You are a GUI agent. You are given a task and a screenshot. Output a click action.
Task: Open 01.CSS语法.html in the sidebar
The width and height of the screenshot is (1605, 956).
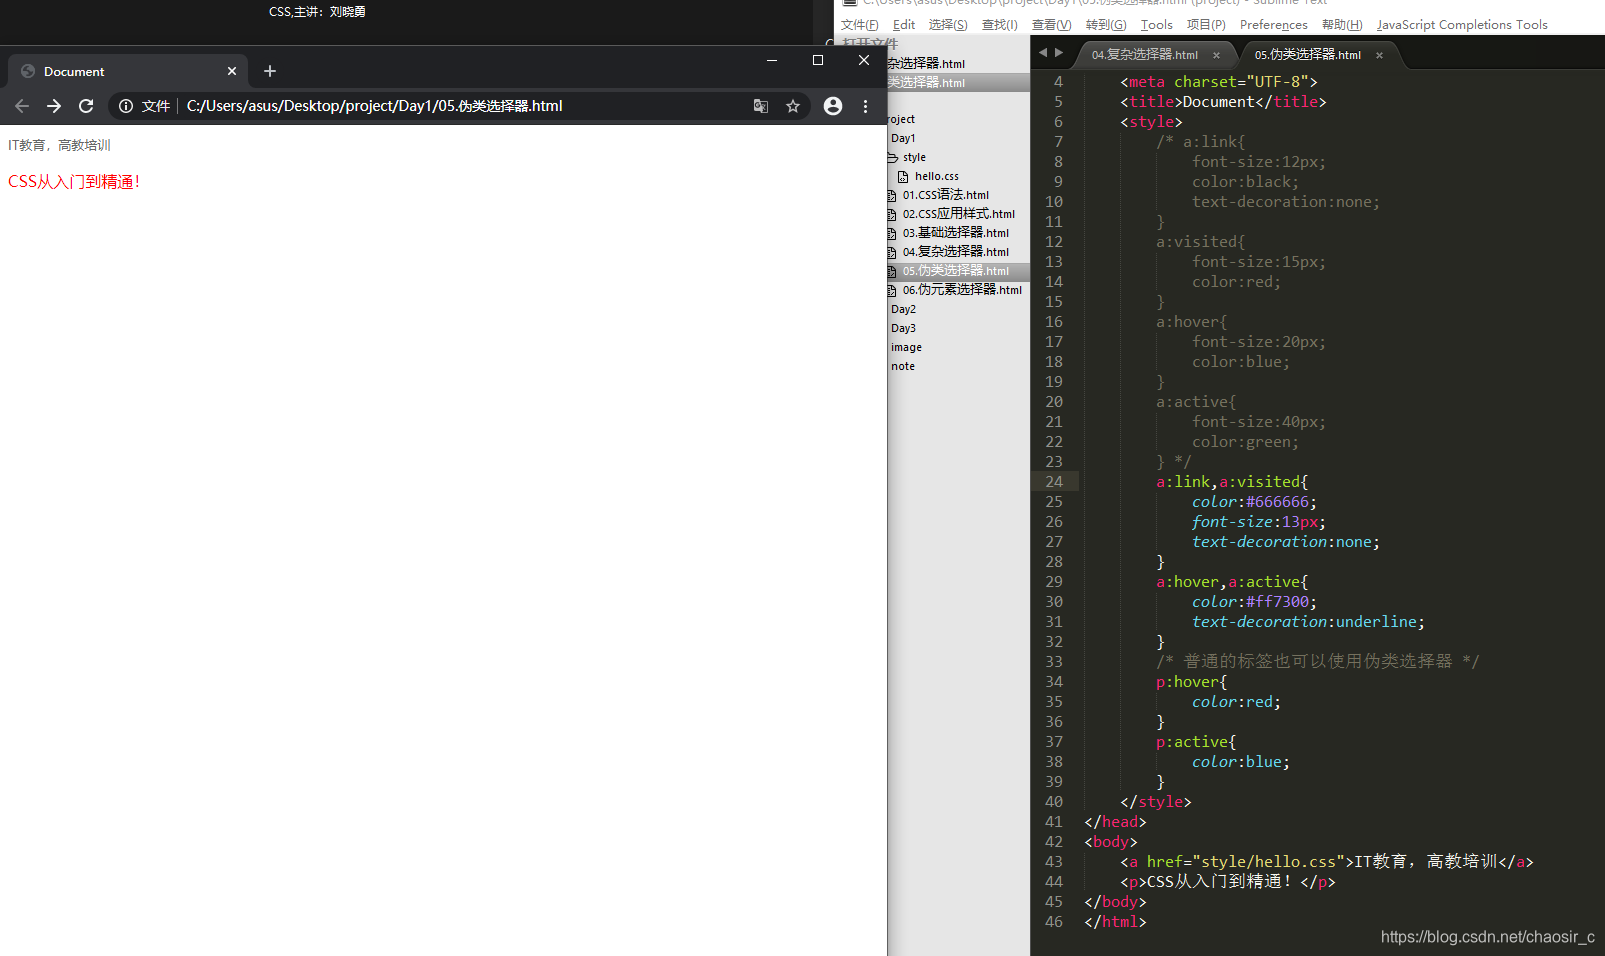945,195
